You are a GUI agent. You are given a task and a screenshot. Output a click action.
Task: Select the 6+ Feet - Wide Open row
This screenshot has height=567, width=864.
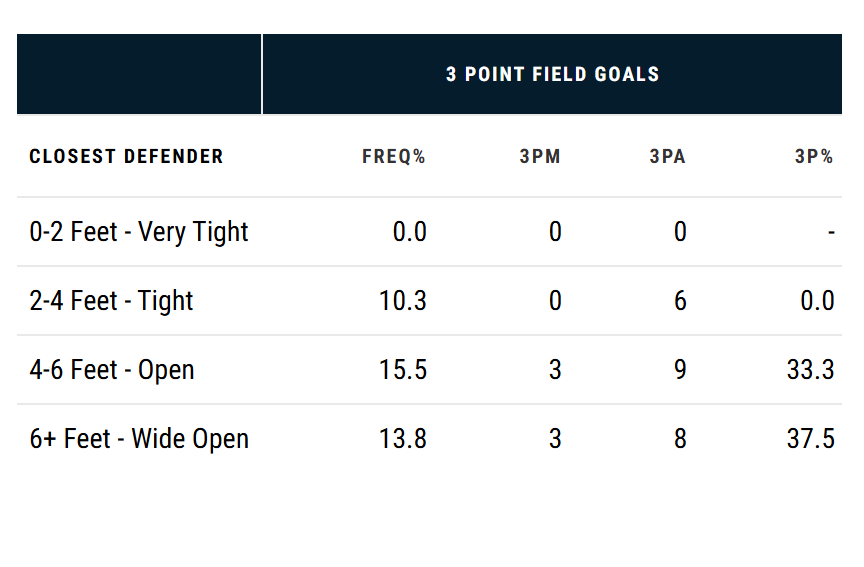click(x=139, y=439)
